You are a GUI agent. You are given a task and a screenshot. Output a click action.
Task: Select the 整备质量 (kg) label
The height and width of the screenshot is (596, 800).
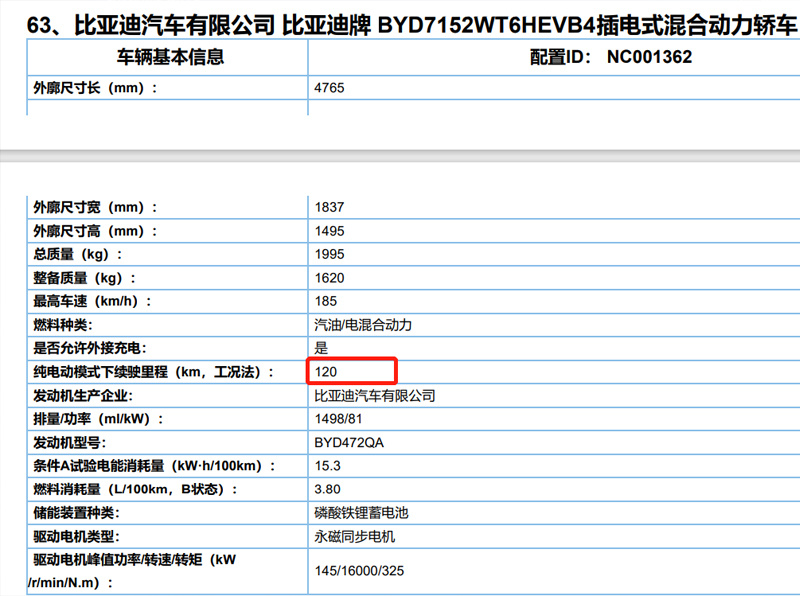(x=84, y=278)
